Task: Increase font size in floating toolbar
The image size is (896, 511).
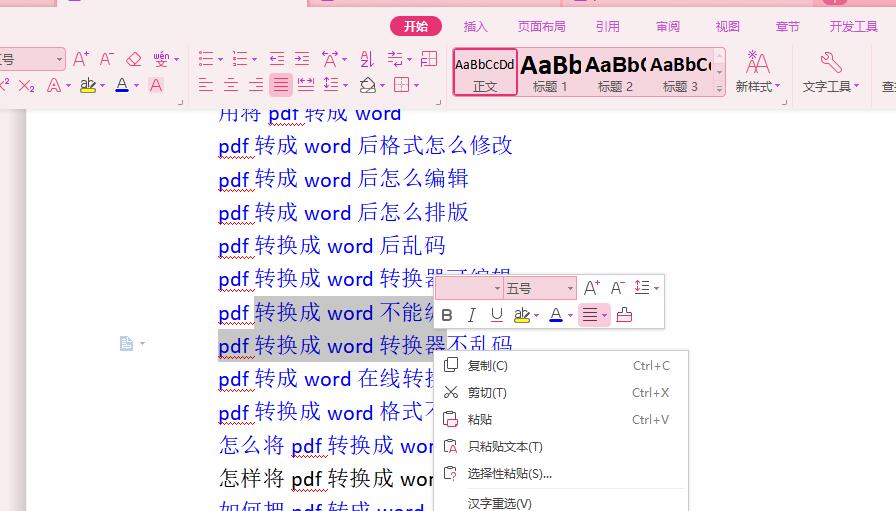Action: (x=591, y=288)
